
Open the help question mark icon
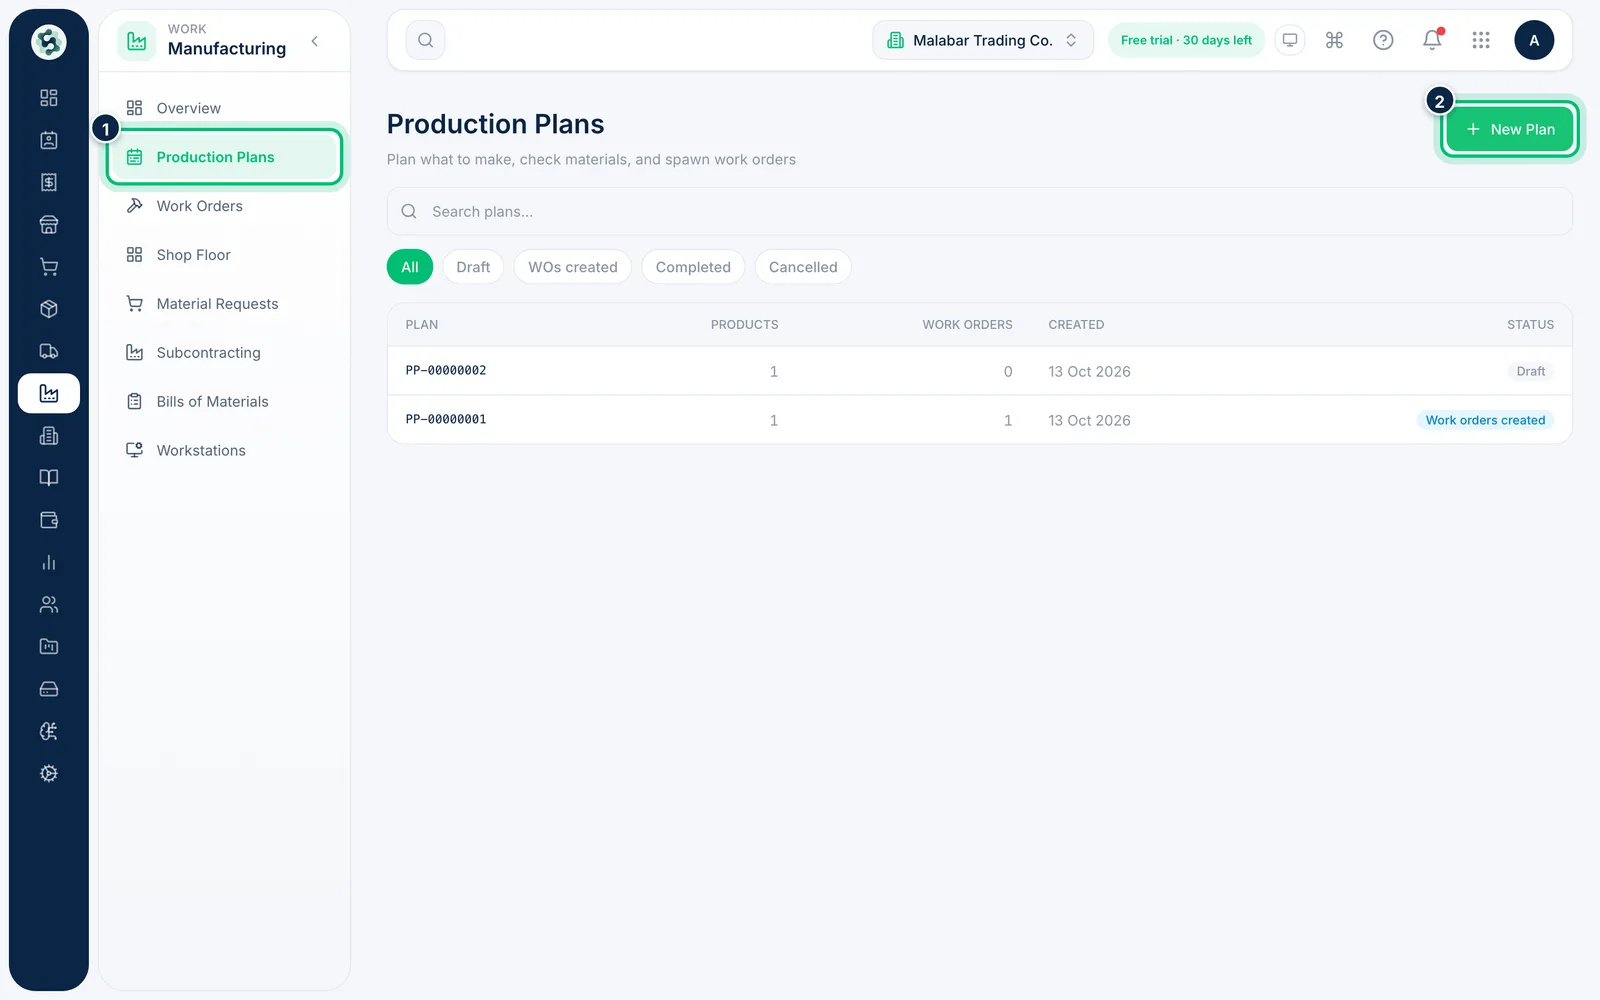[1383, 40]
